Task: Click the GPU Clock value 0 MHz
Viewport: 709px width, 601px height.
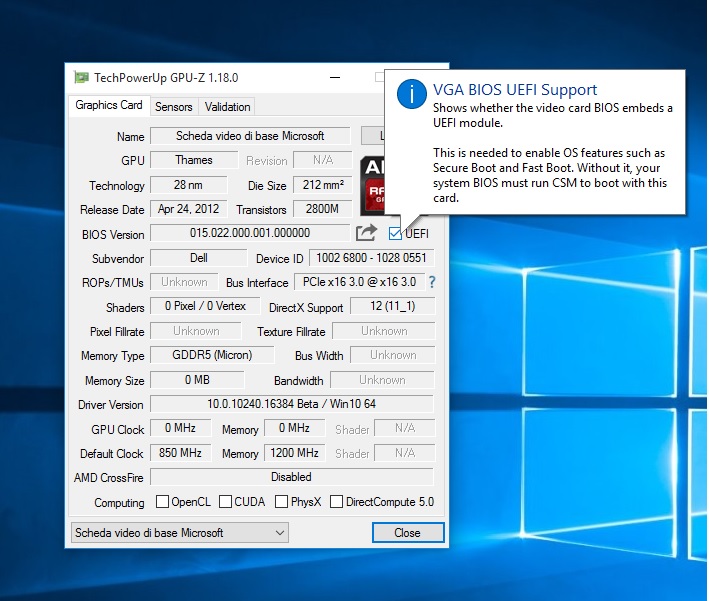Action: coord(180,428)
